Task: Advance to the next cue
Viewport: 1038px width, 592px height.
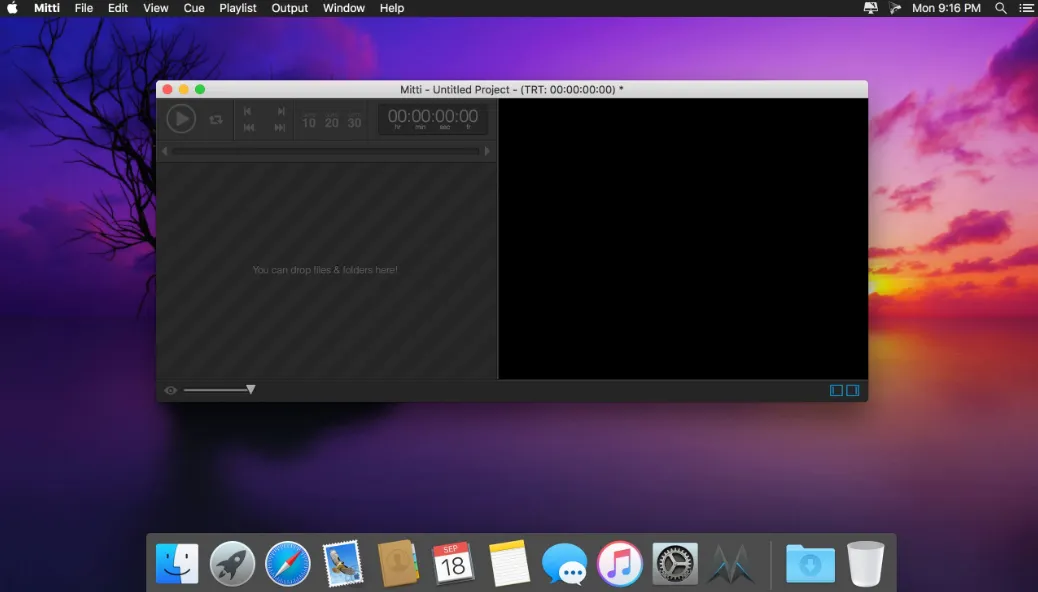Action: coord(281,111)
